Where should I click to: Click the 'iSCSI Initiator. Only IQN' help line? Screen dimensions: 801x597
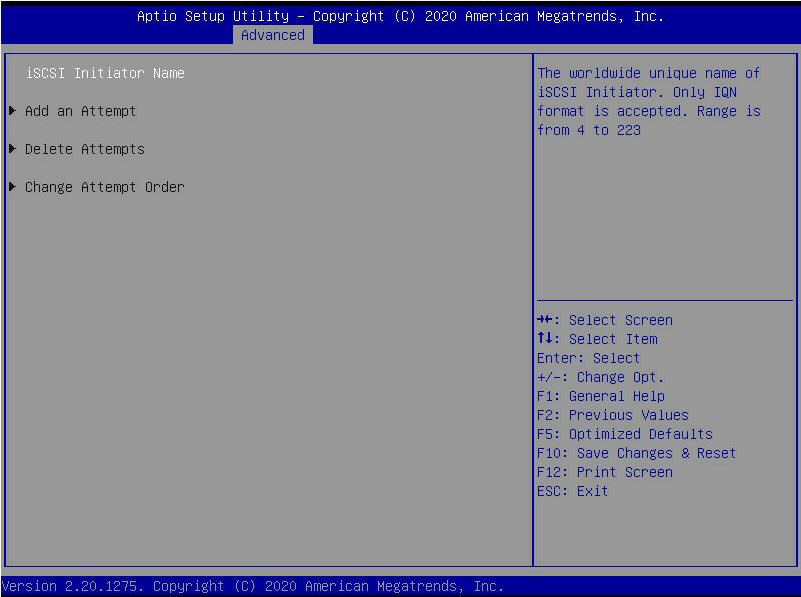tap(637, 92)
